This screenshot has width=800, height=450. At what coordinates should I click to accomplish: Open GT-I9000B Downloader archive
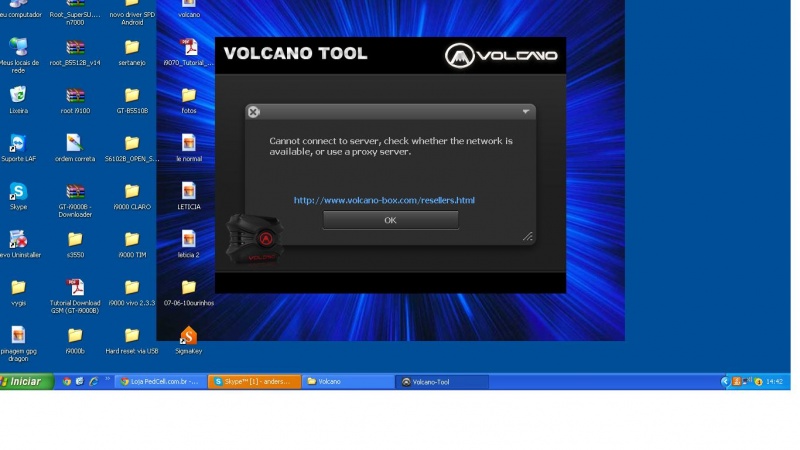pyautogui.click(x=75, y=200)
